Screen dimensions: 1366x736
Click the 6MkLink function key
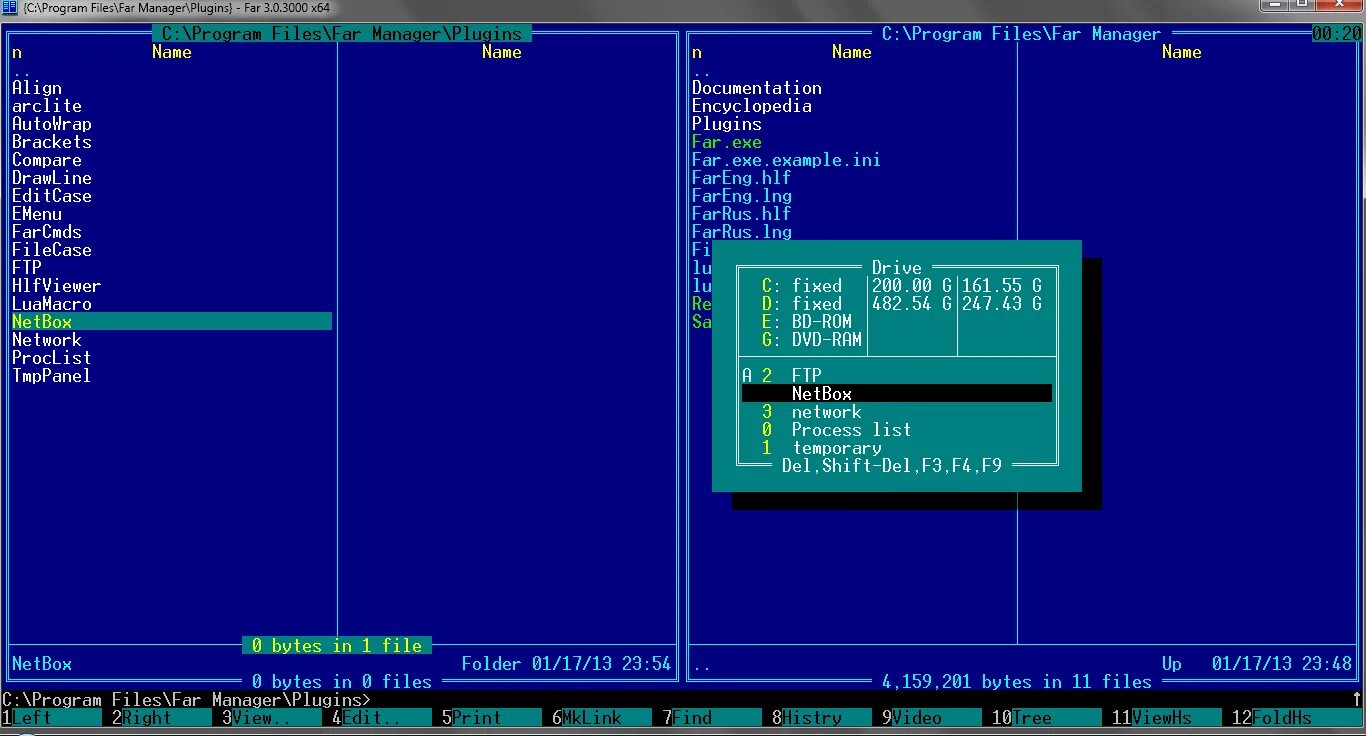[602, 718]
